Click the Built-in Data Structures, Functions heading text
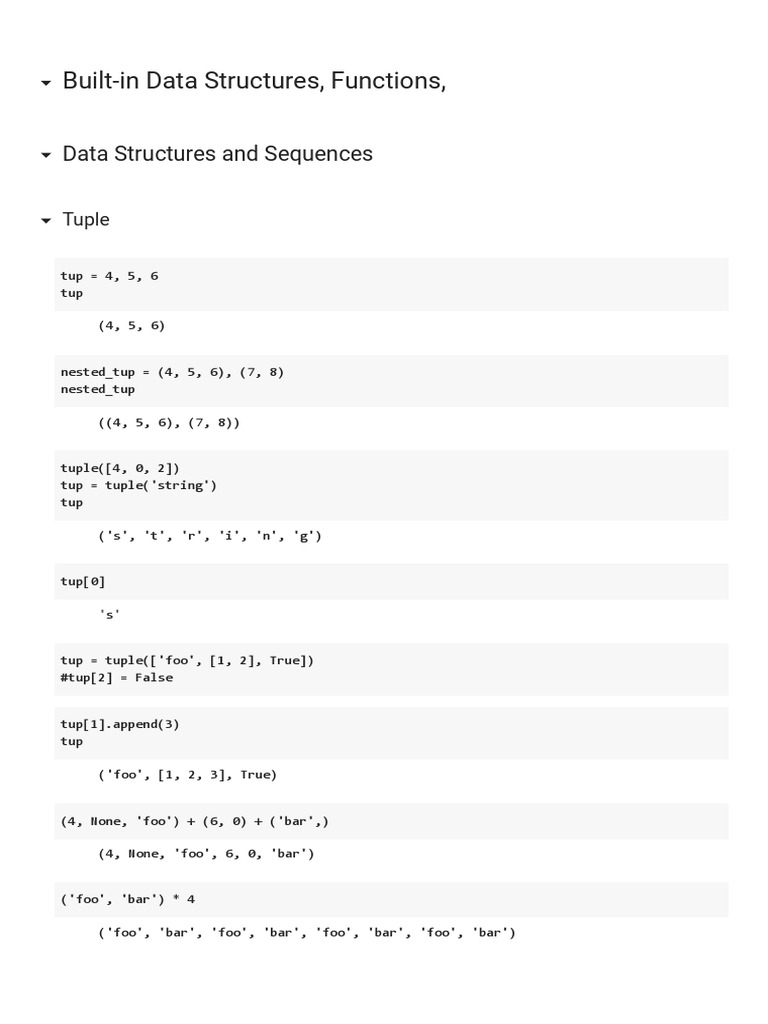Viewport: 768px width, 1024px height. click(254, 81)
